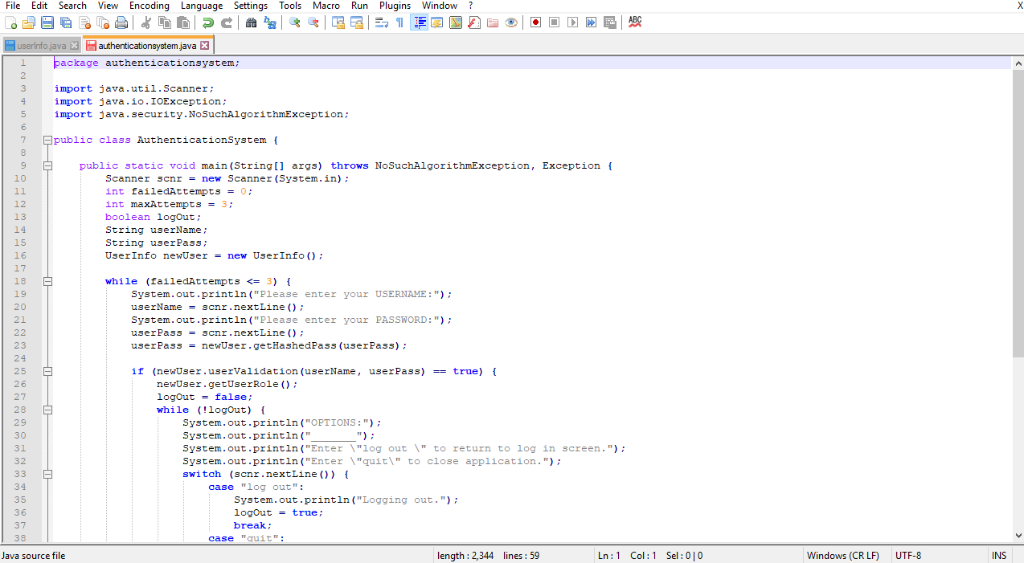The image size is (1024, 563).
Task: Open the File menu
Action: [x=12, y=6]
